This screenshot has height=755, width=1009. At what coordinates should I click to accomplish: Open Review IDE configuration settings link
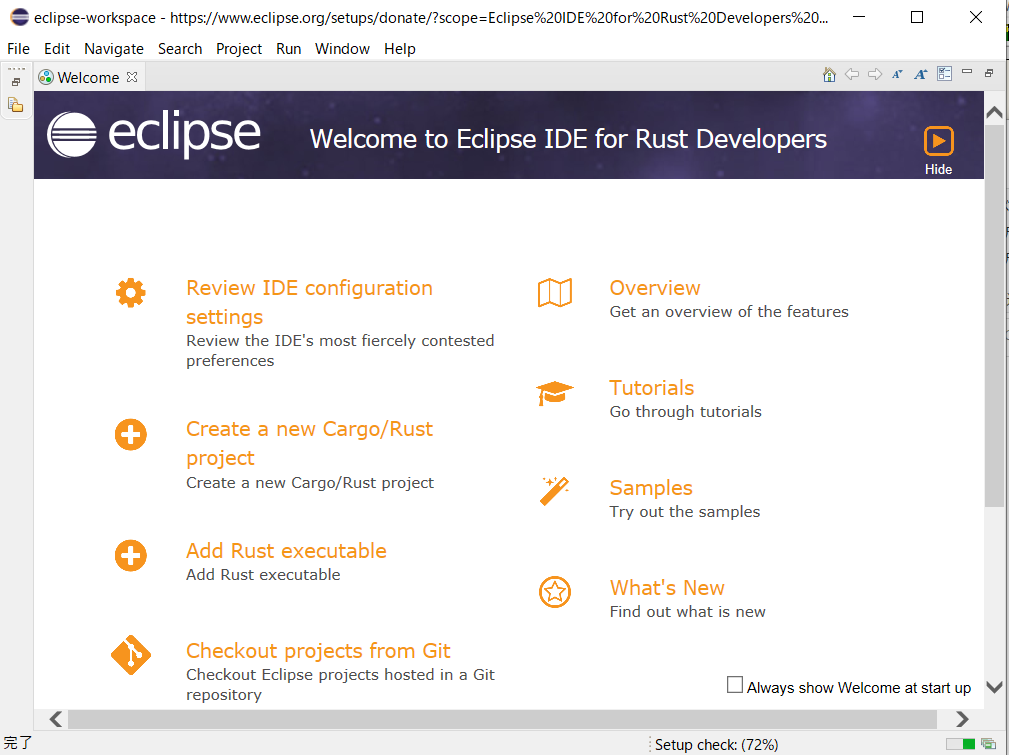point(310,303)
